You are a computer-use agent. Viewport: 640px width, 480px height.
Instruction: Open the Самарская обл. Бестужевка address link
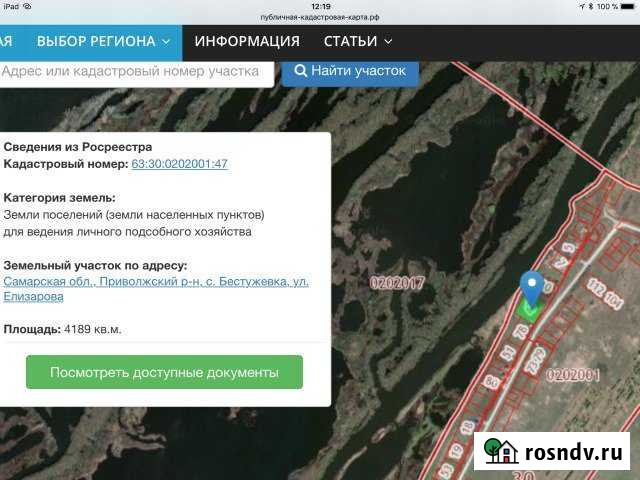click(x=156, y=289)
